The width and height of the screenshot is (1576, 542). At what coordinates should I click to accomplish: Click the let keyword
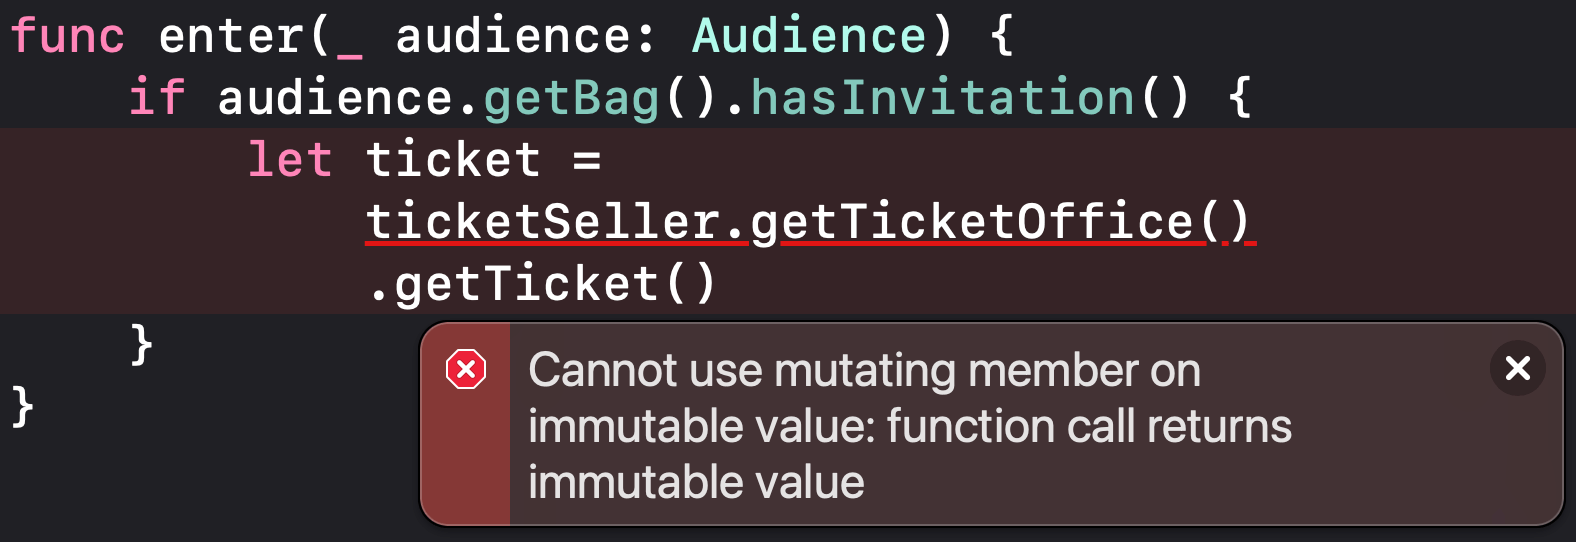(x=290, y=159)
